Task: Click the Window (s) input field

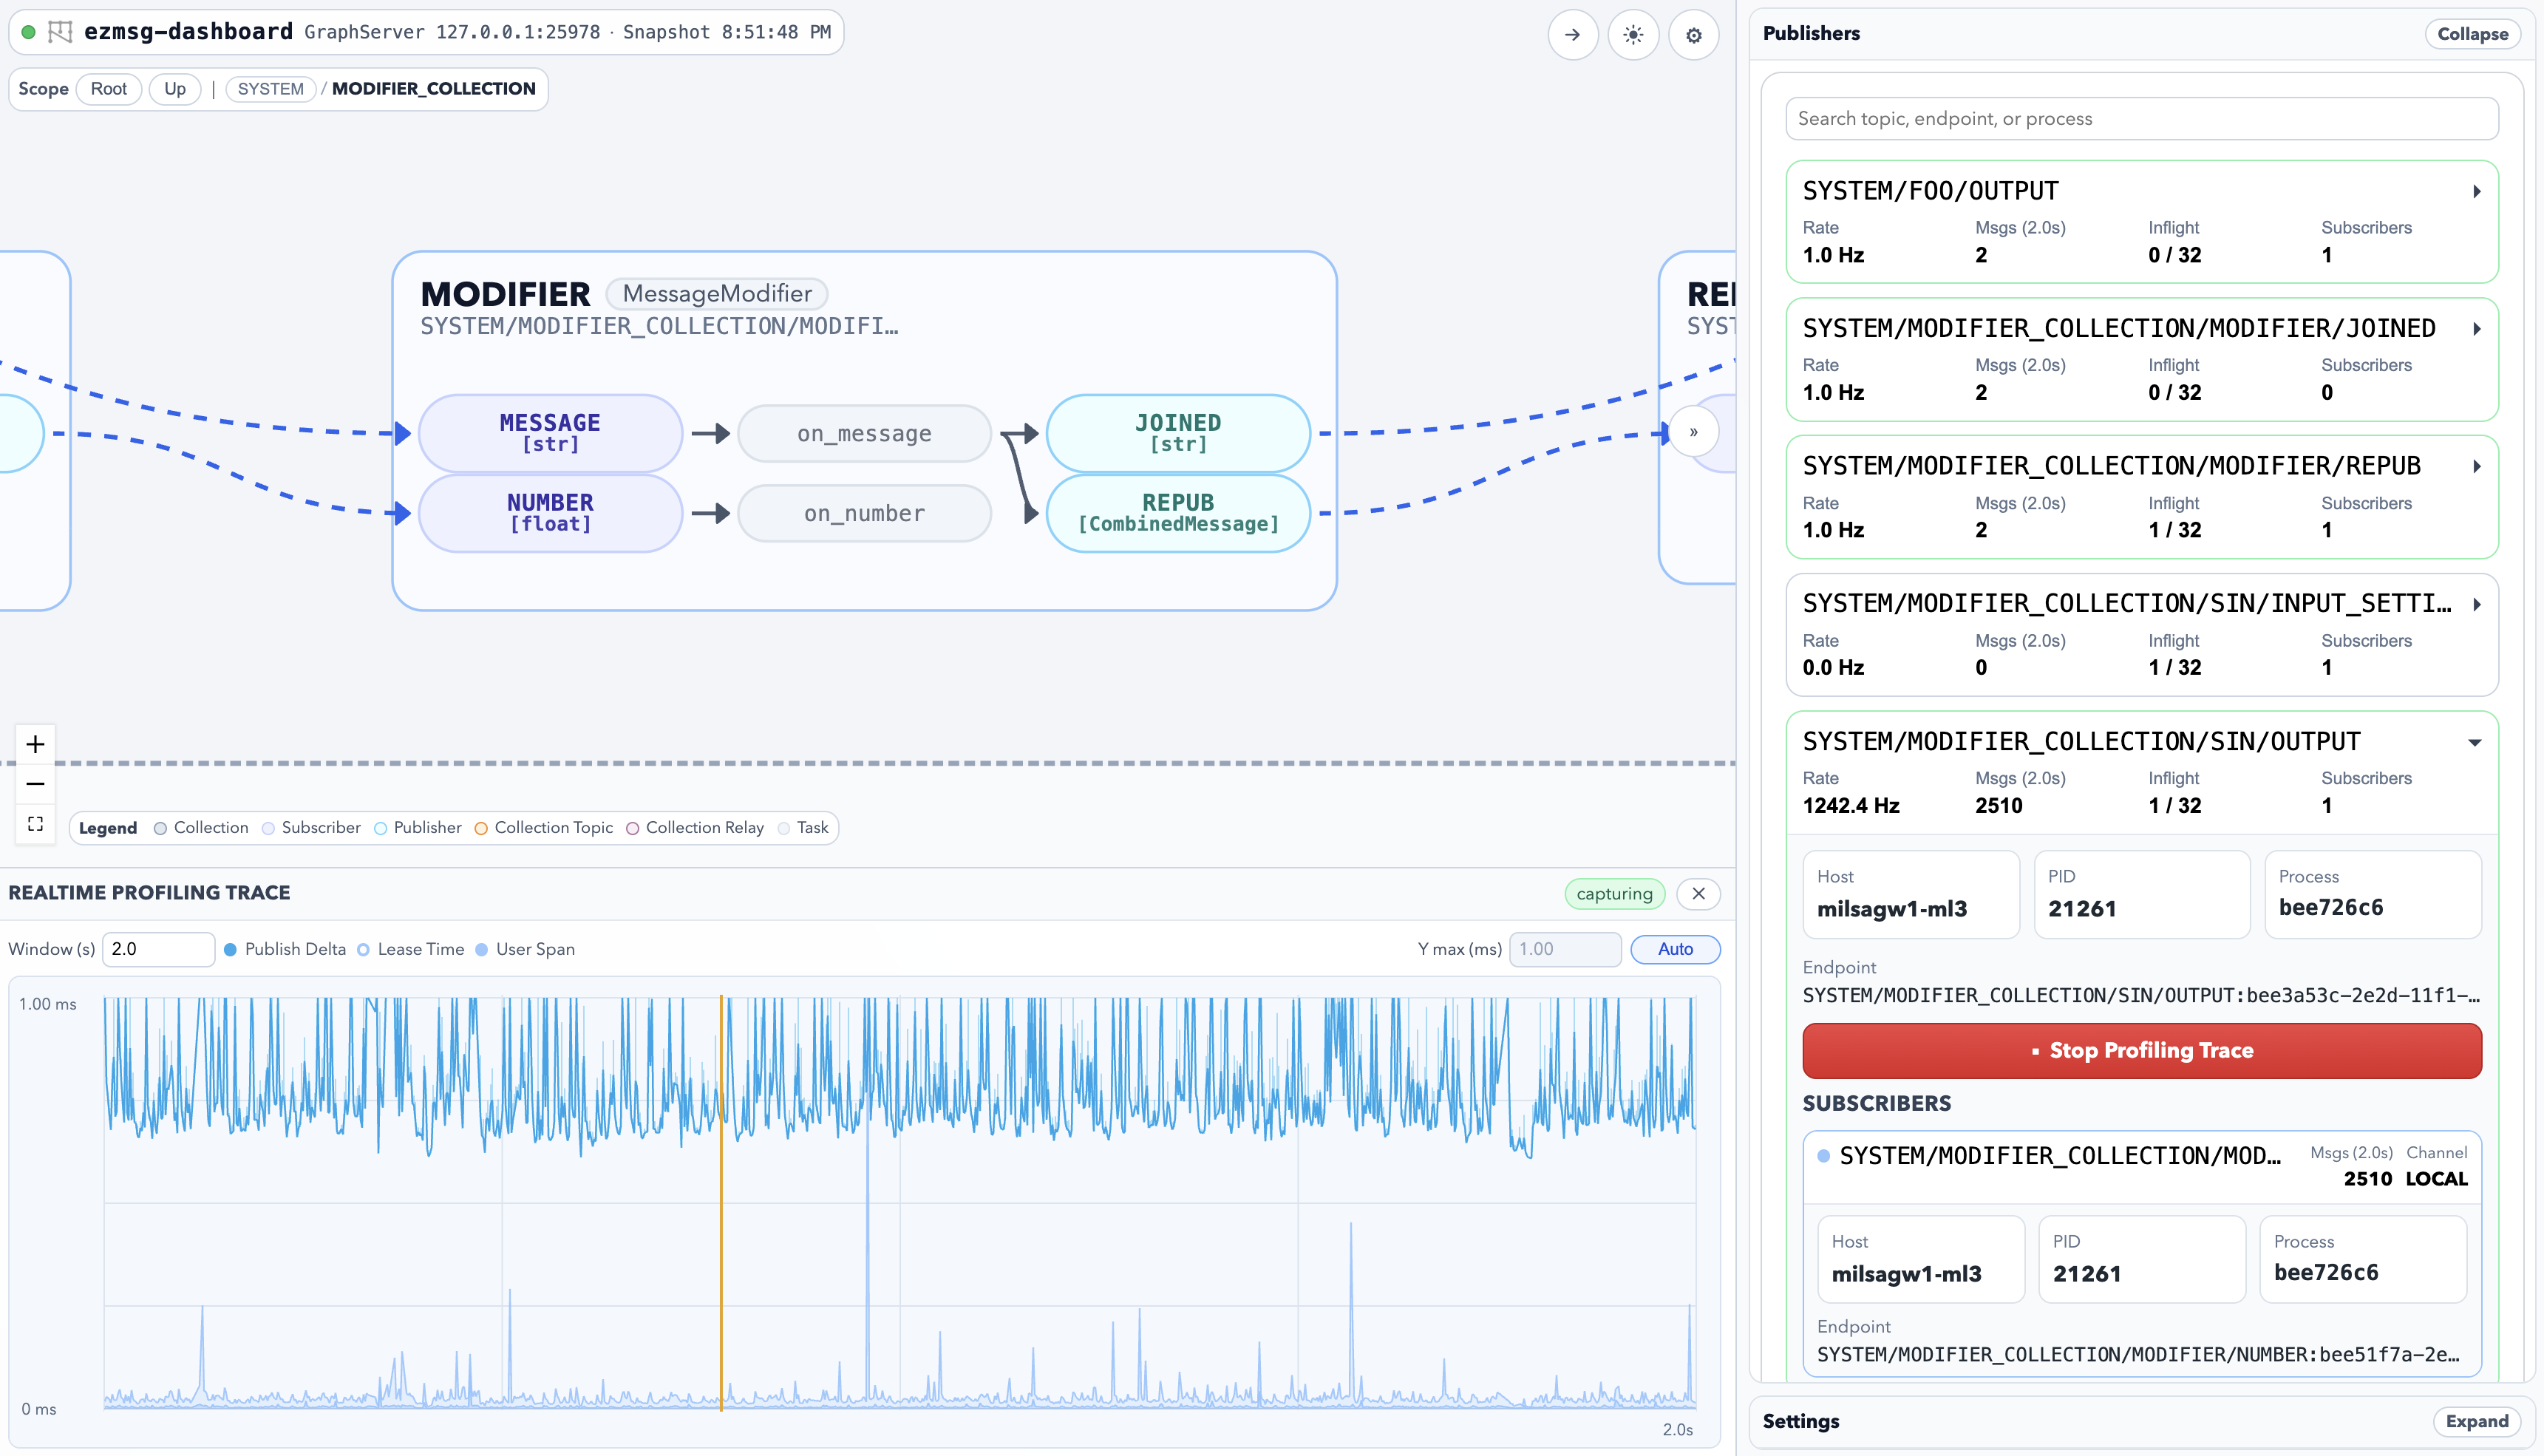Action: pyautogui.click(x=158, y=949)
